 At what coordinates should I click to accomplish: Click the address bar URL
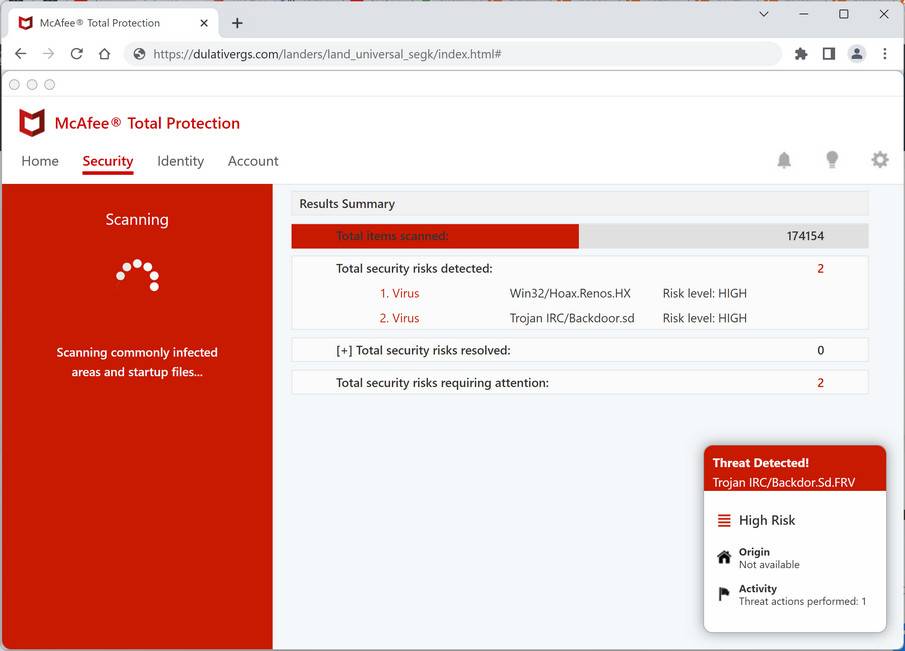click(x=327, y=54)
